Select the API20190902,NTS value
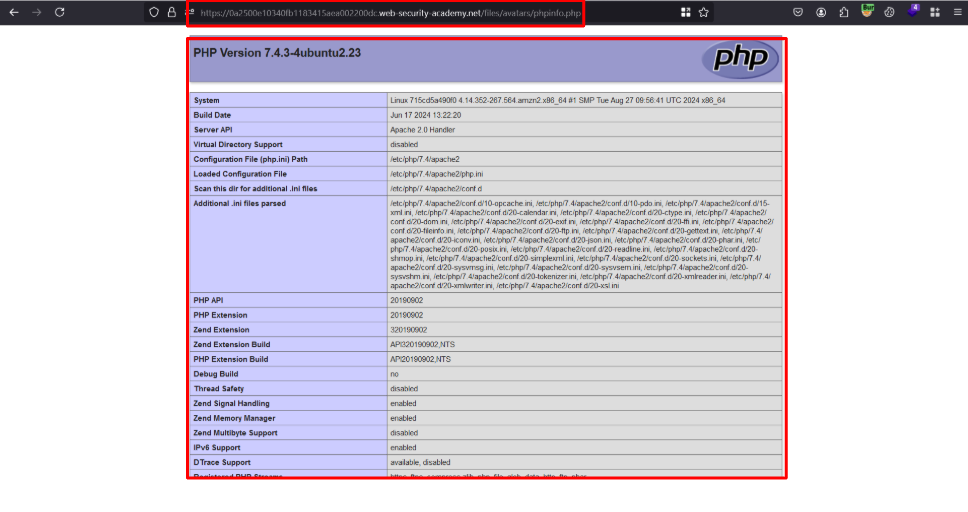 click(420, 359)
